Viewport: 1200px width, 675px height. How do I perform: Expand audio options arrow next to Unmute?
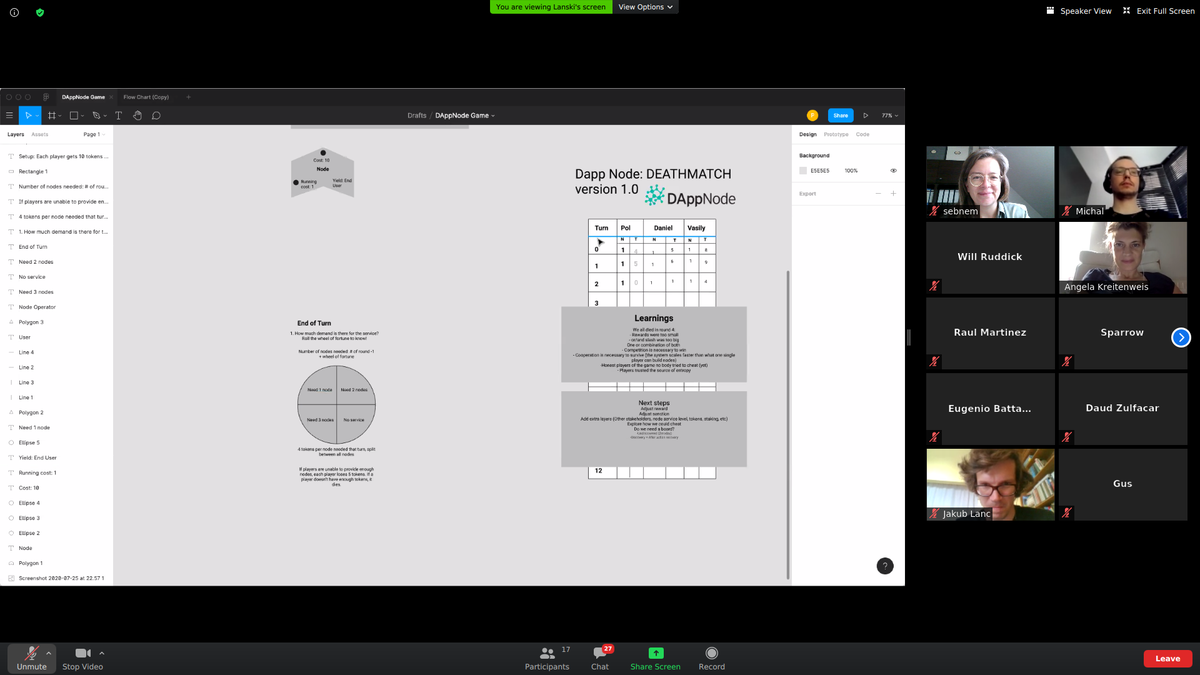(49, 653)
